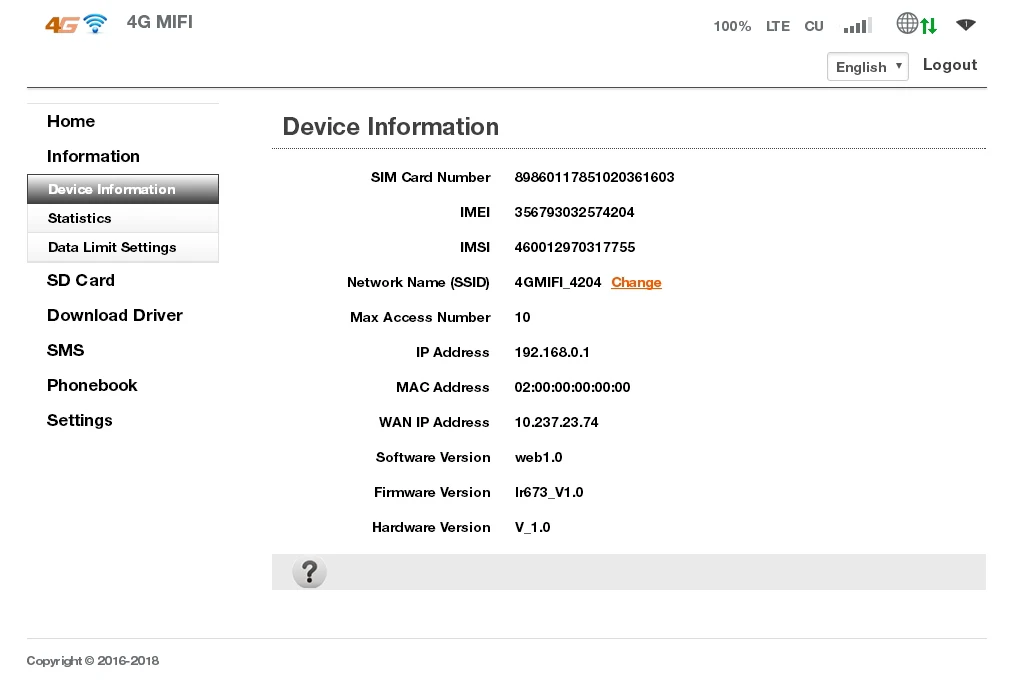Open the English language dropdown

click(866, 66)
